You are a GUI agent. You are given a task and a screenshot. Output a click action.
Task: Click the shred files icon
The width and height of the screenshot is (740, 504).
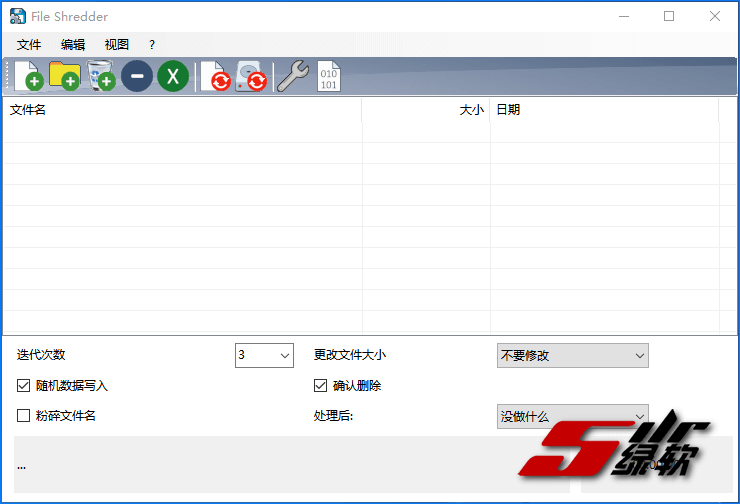214,76
